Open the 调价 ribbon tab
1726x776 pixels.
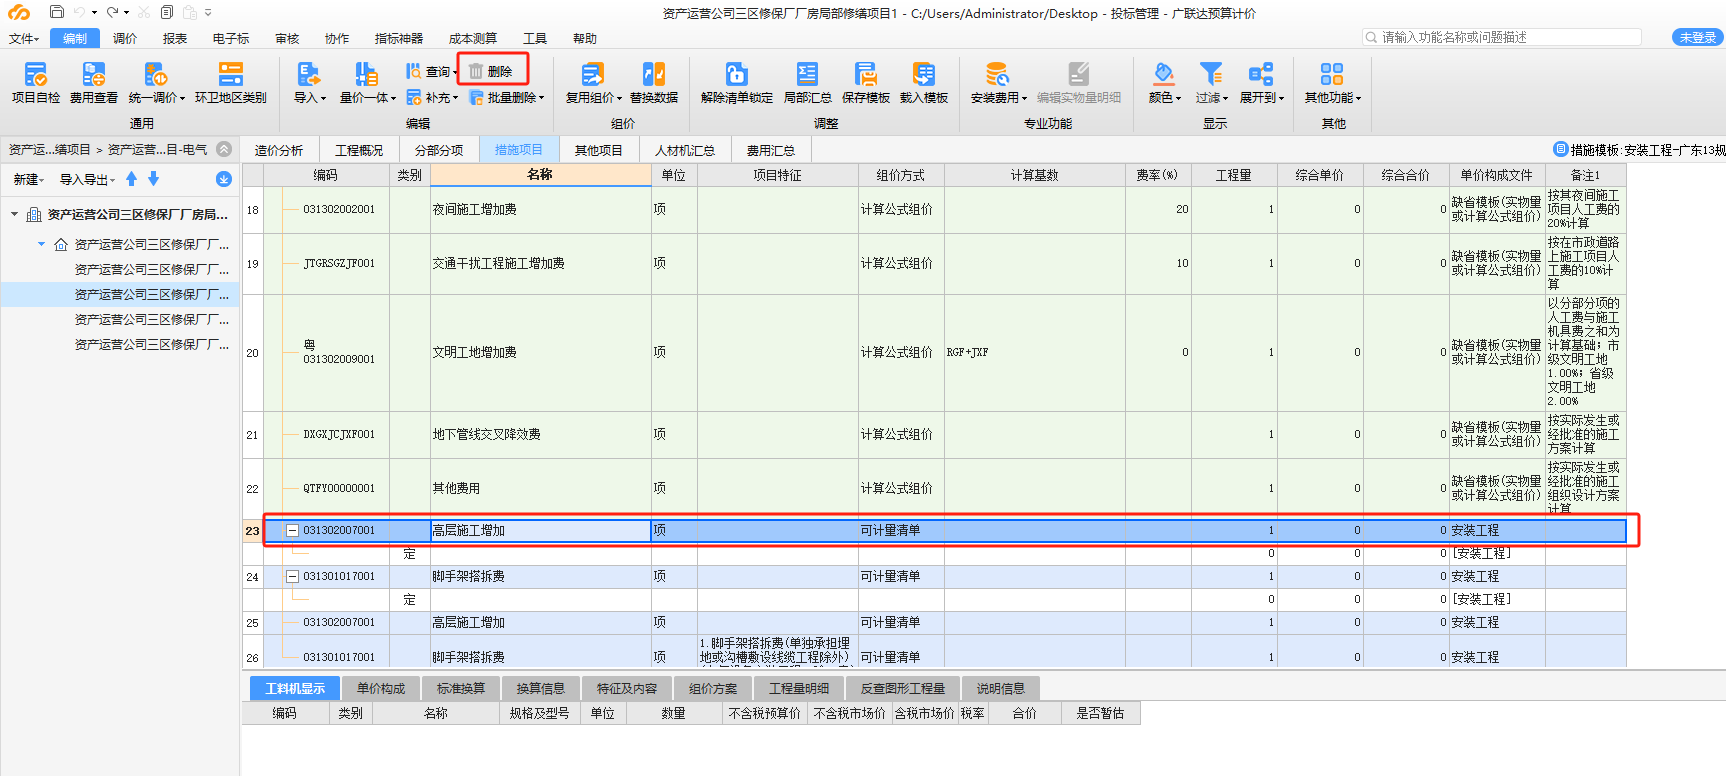[x=125, y=39]
